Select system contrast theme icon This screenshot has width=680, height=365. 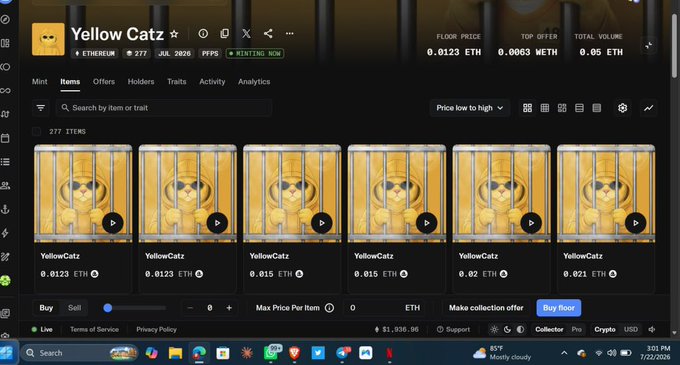[x=520, y=329]
